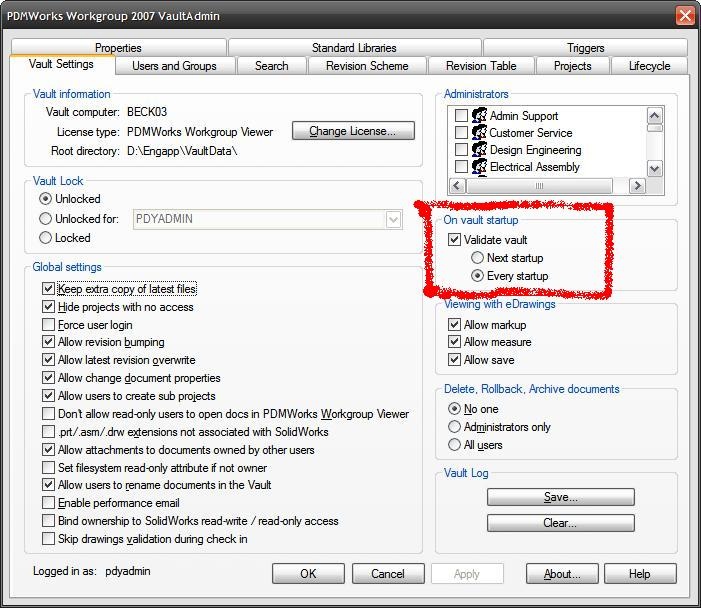The height and width of the screenshot is (608, 701).
Task: Enable Set filesystem read-only attribute option
Action: pyautogui.click(x=48, y=468)
